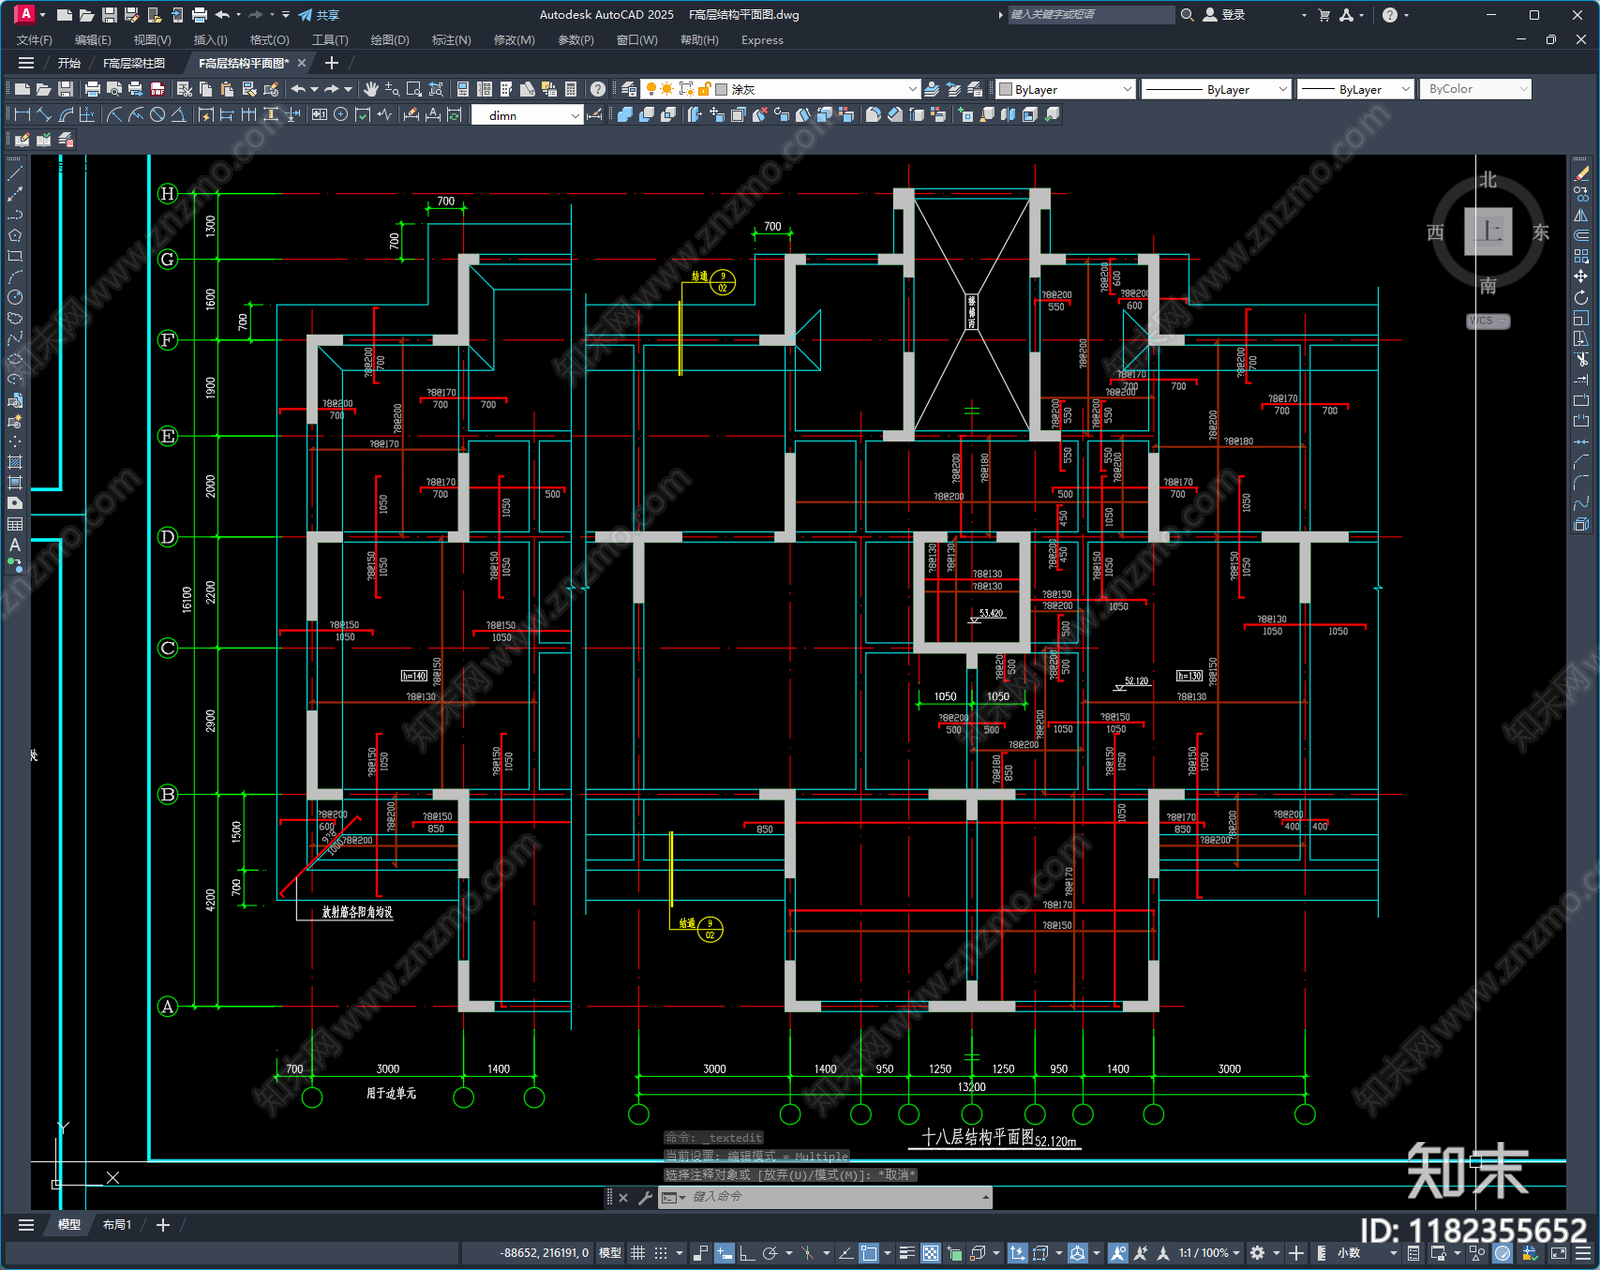Toggle snap mode dots in status bar

(x=661, y=1253)
